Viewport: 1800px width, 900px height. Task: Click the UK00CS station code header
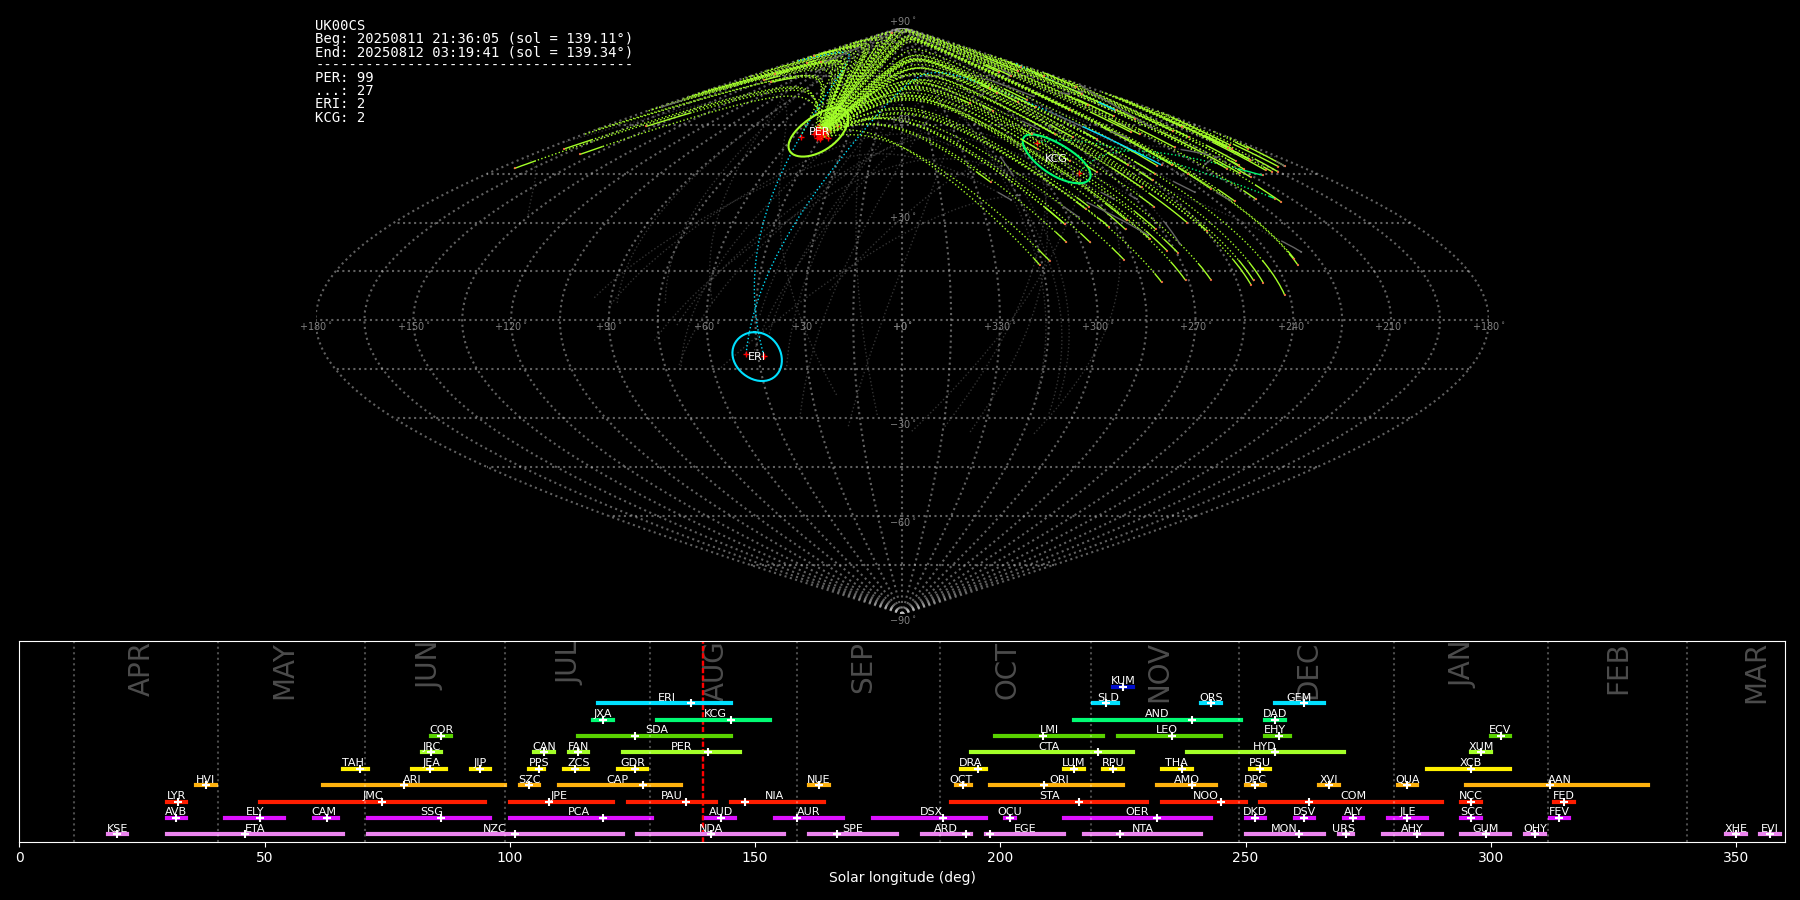340,26
